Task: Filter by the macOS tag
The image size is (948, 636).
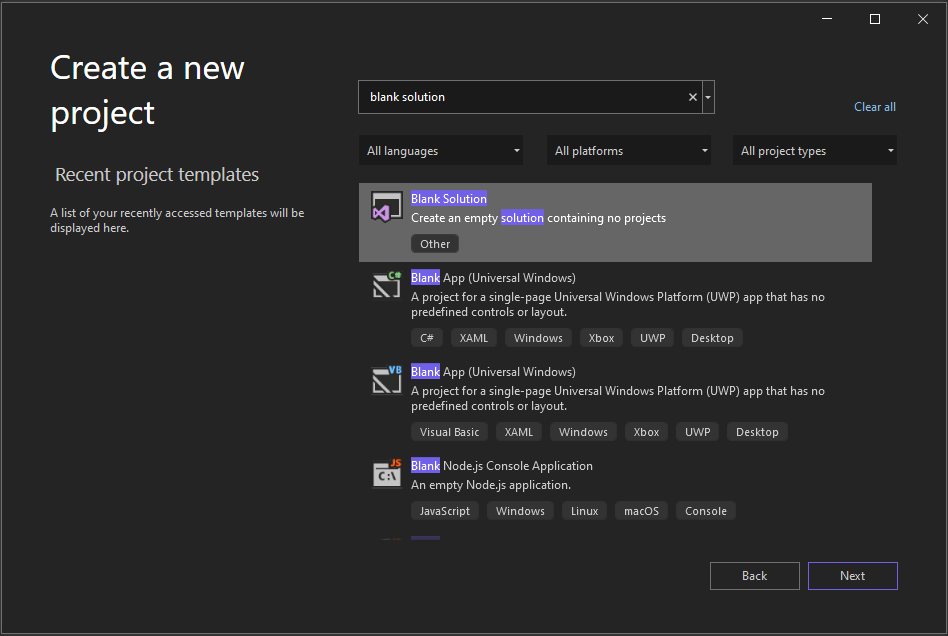Action: [x=640, y=510]
